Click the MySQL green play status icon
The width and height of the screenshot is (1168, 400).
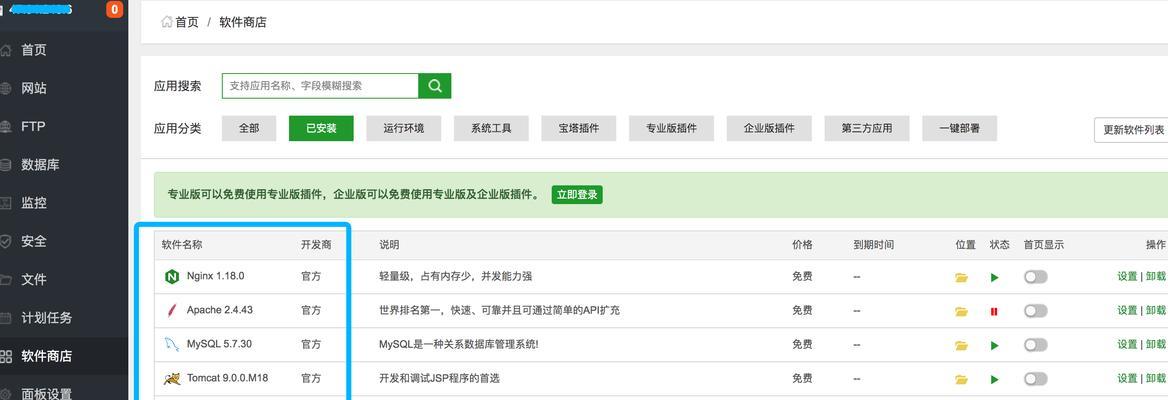coord(994,346)
